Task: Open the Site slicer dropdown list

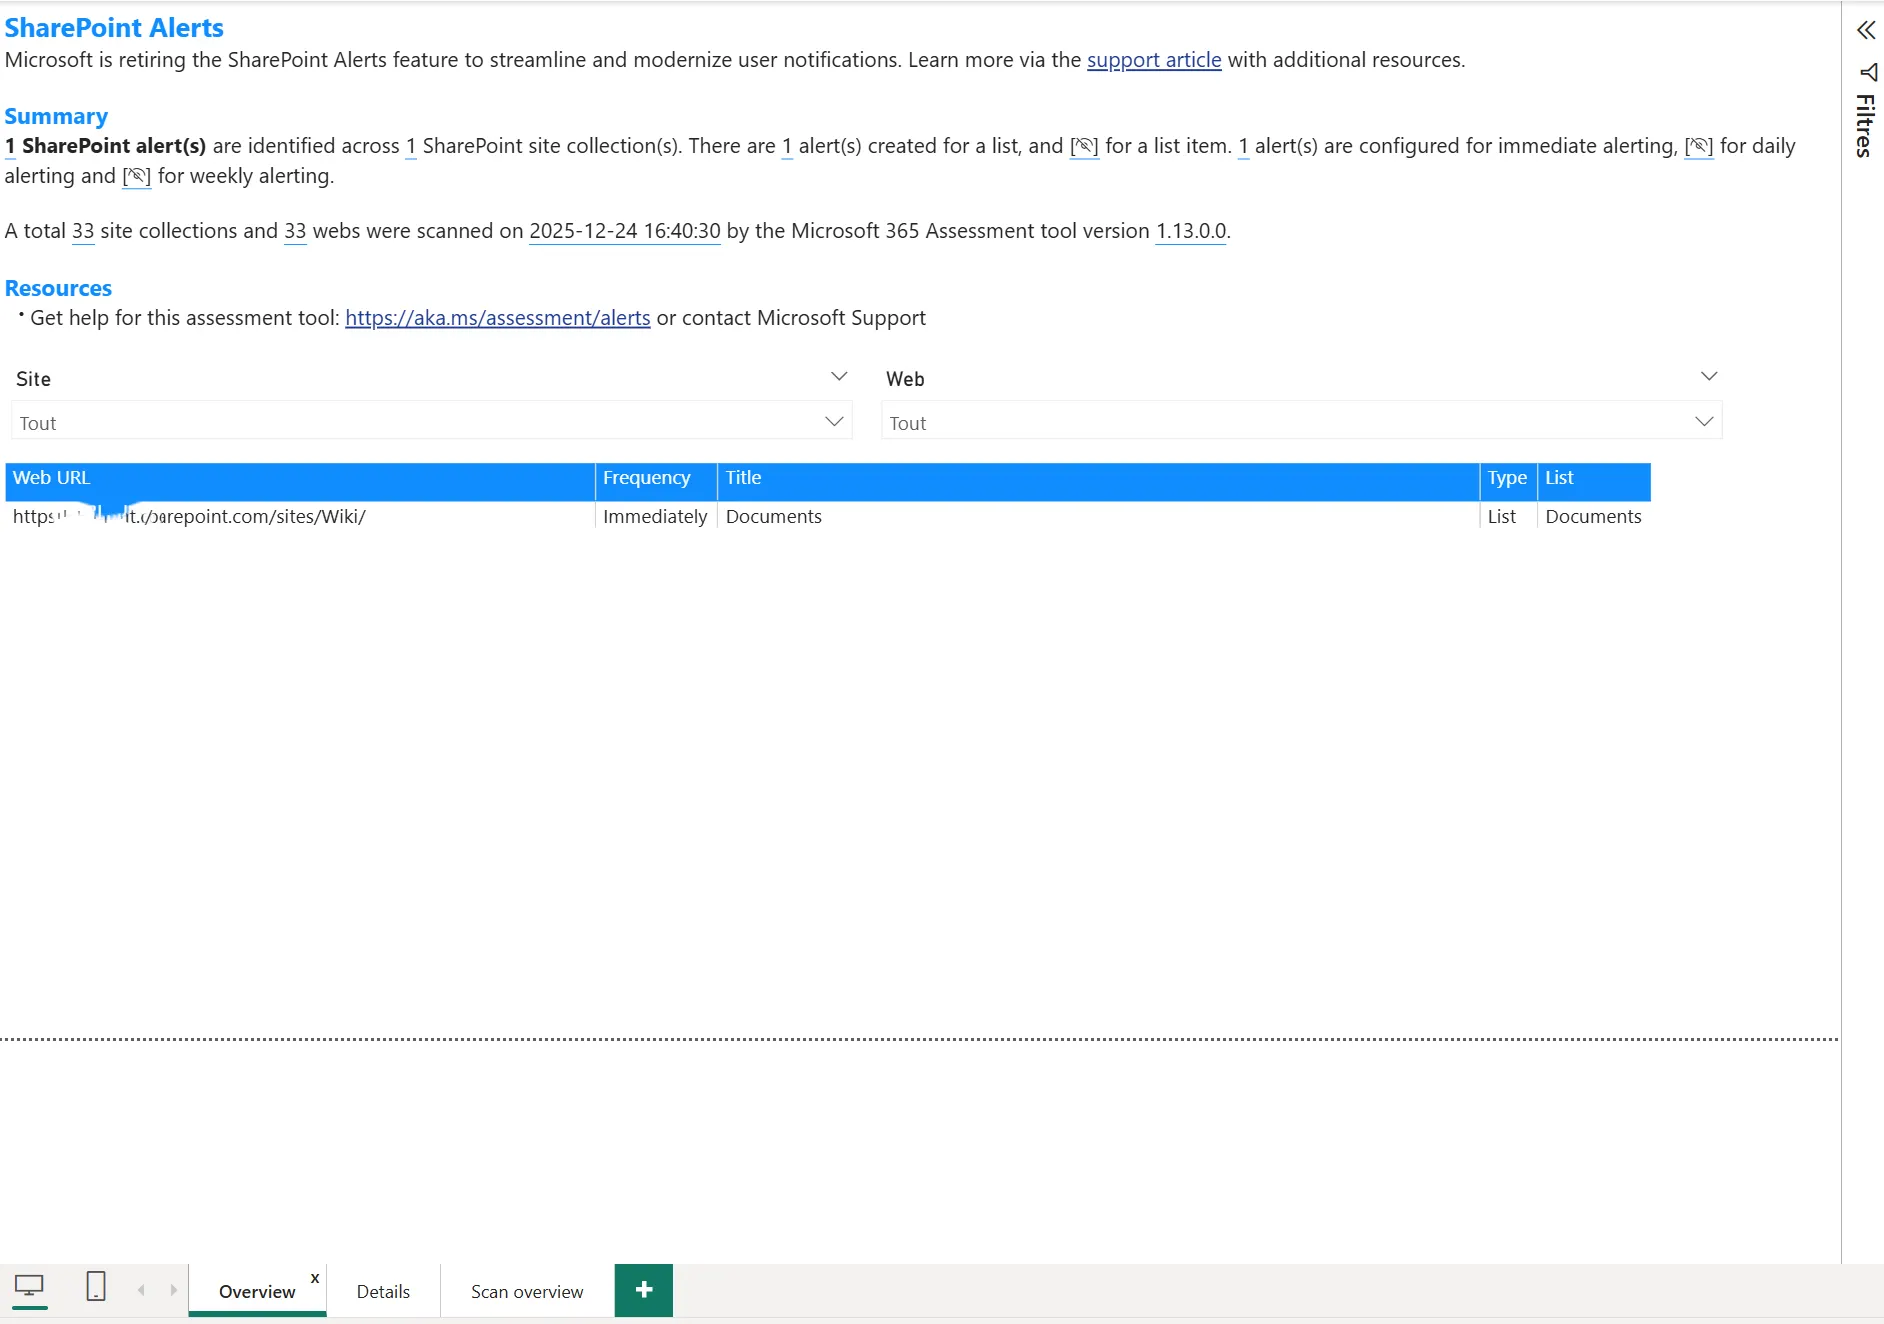Action: tap(833, 422)
